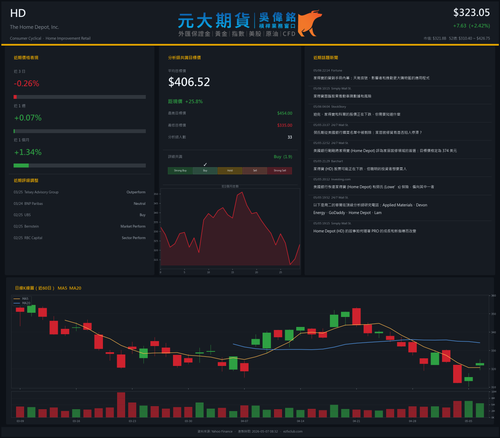Viewport: 500px width, 438px height.
Task: Click the Sector Perform rating label
Action: (134, 238)
